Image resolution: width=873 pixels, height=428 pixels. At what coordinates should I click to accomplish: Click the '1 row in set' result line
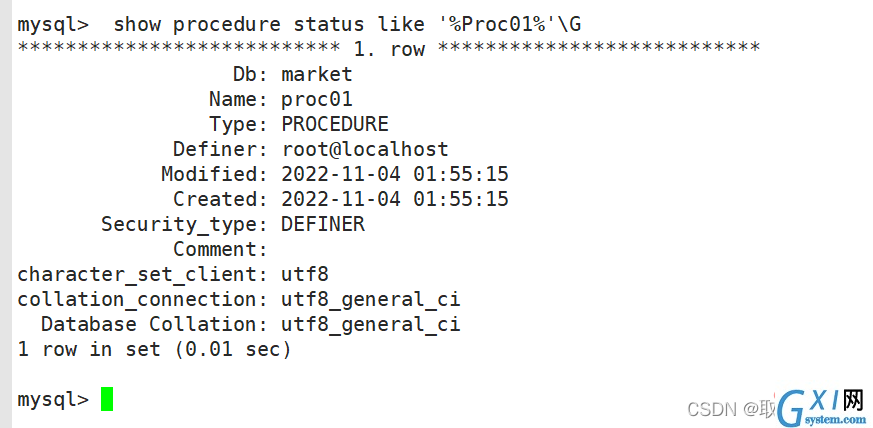tap(154, 350)
